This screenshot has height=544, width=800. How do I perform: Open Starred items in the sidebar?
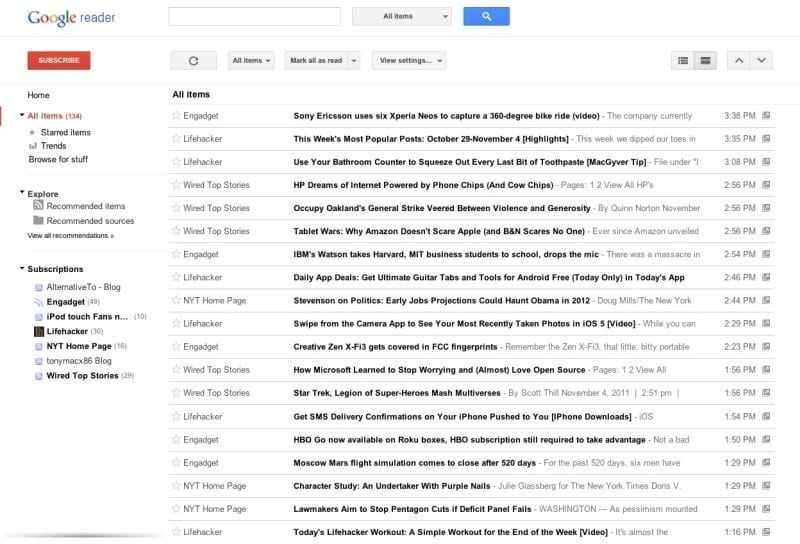coord(65,132)
